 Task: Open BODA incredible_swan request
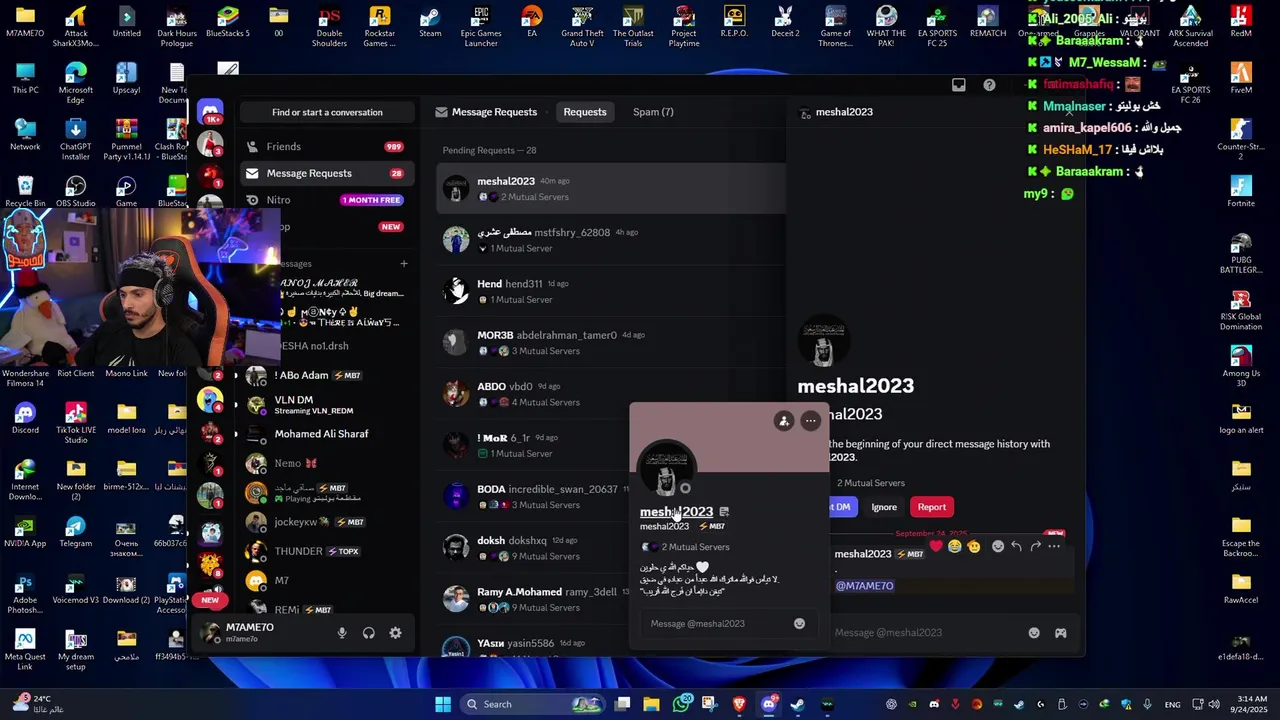pyautogui.click(x=533, y=496)
